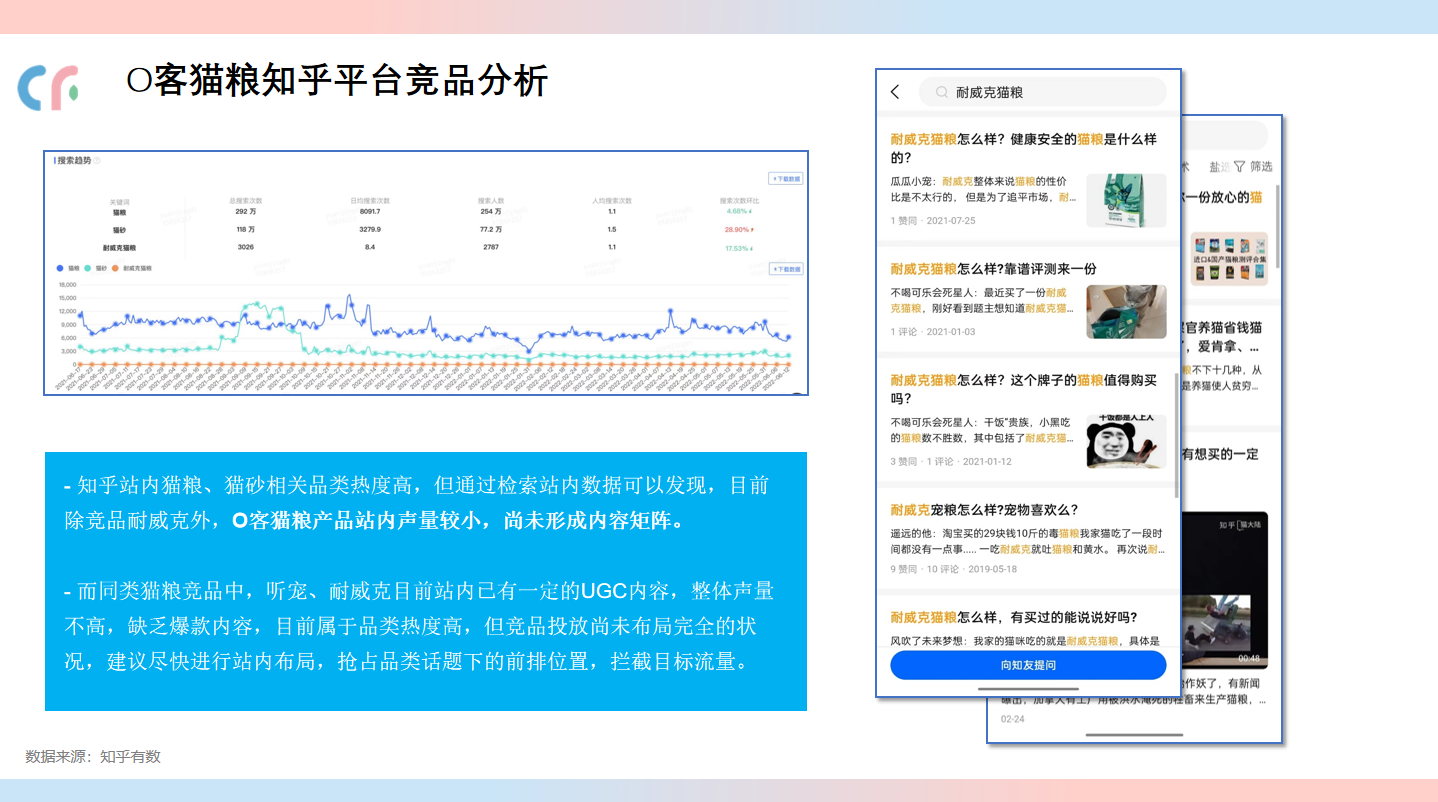Screen dimensions: 1438x802
Task: Click the date 2021-01-03 under second result
Action: click(950, 332)
